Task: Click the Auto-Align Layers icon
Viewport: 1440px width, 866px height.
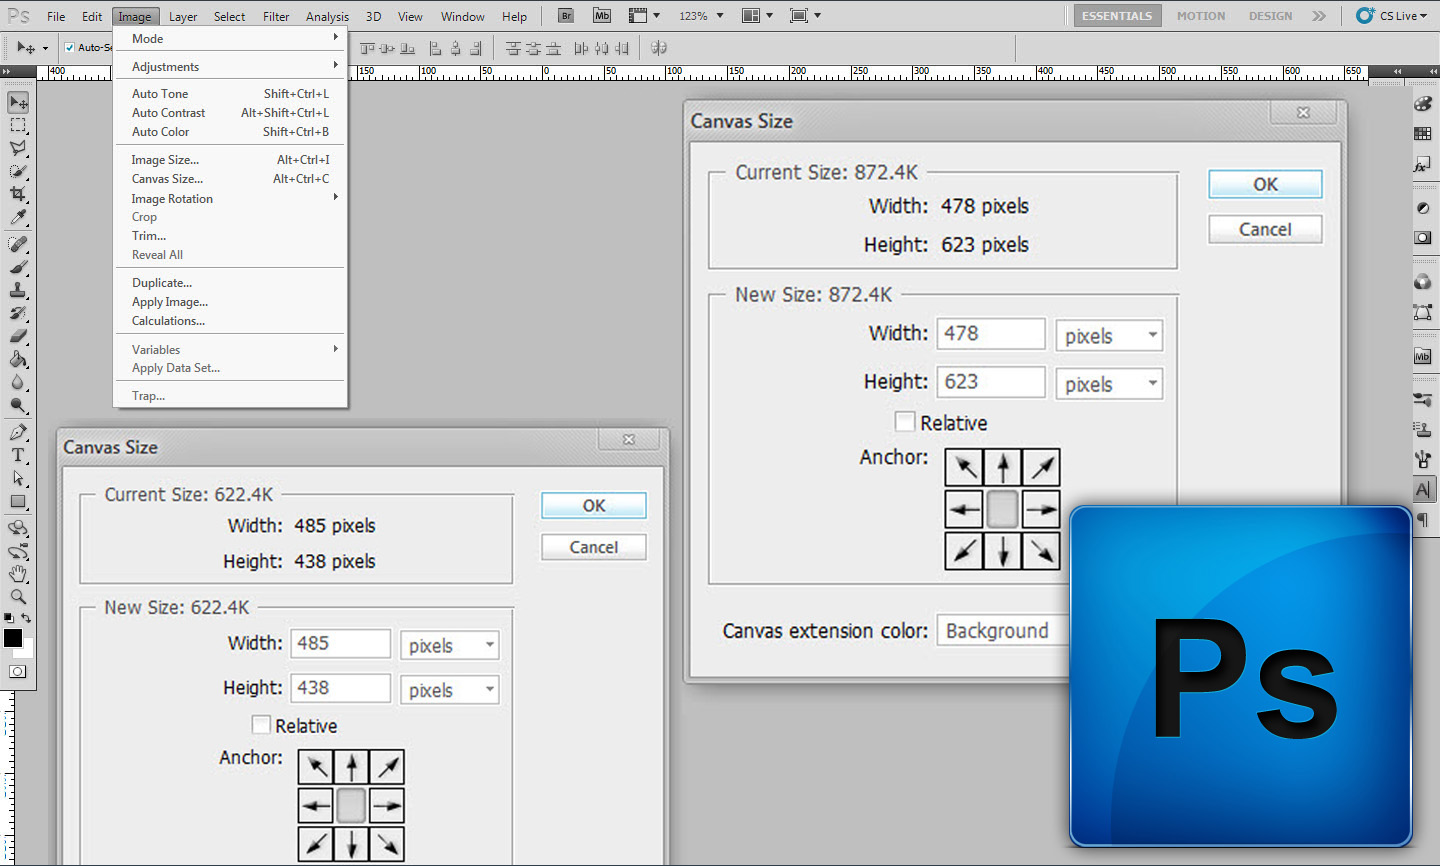Action: point(659,48)
